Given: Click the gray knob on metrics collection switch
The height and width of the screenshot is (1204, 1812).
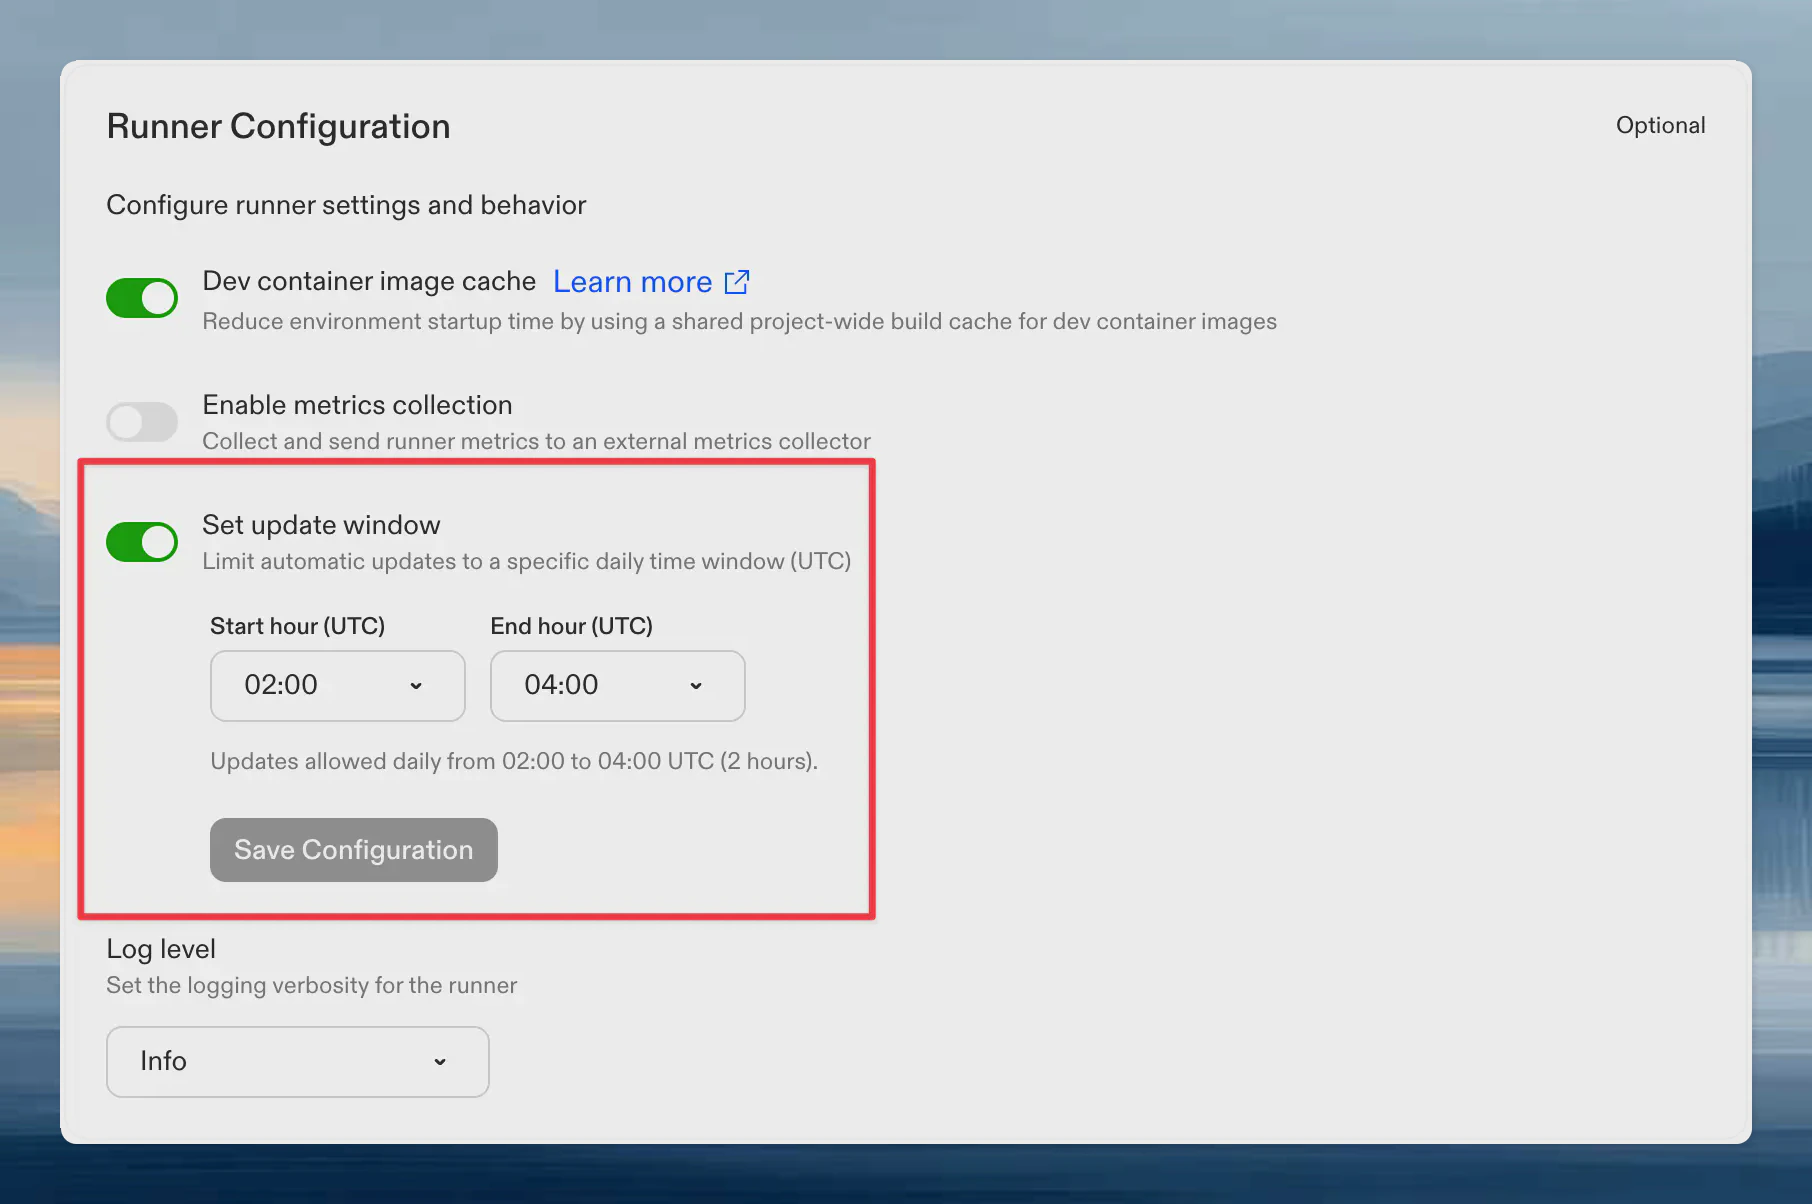Looking at the screenshot, I should click(x=127, y=421).
